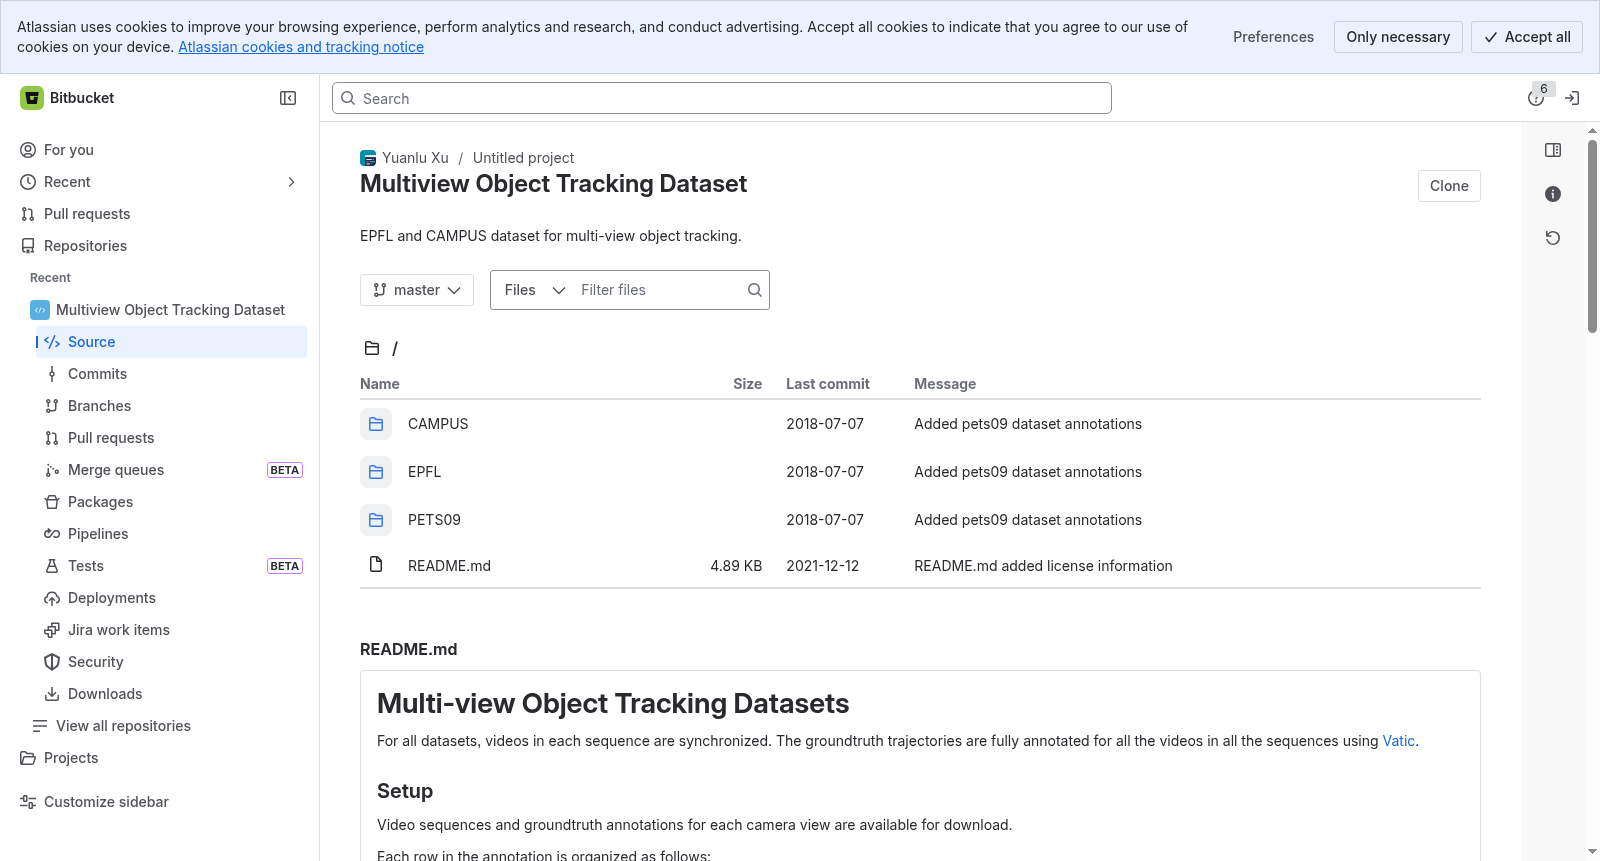Image resolution: width=1600 pixels, height=861 pixels.
Task: Click Untitled project breadcrumb link
Action: pos(523,158)
